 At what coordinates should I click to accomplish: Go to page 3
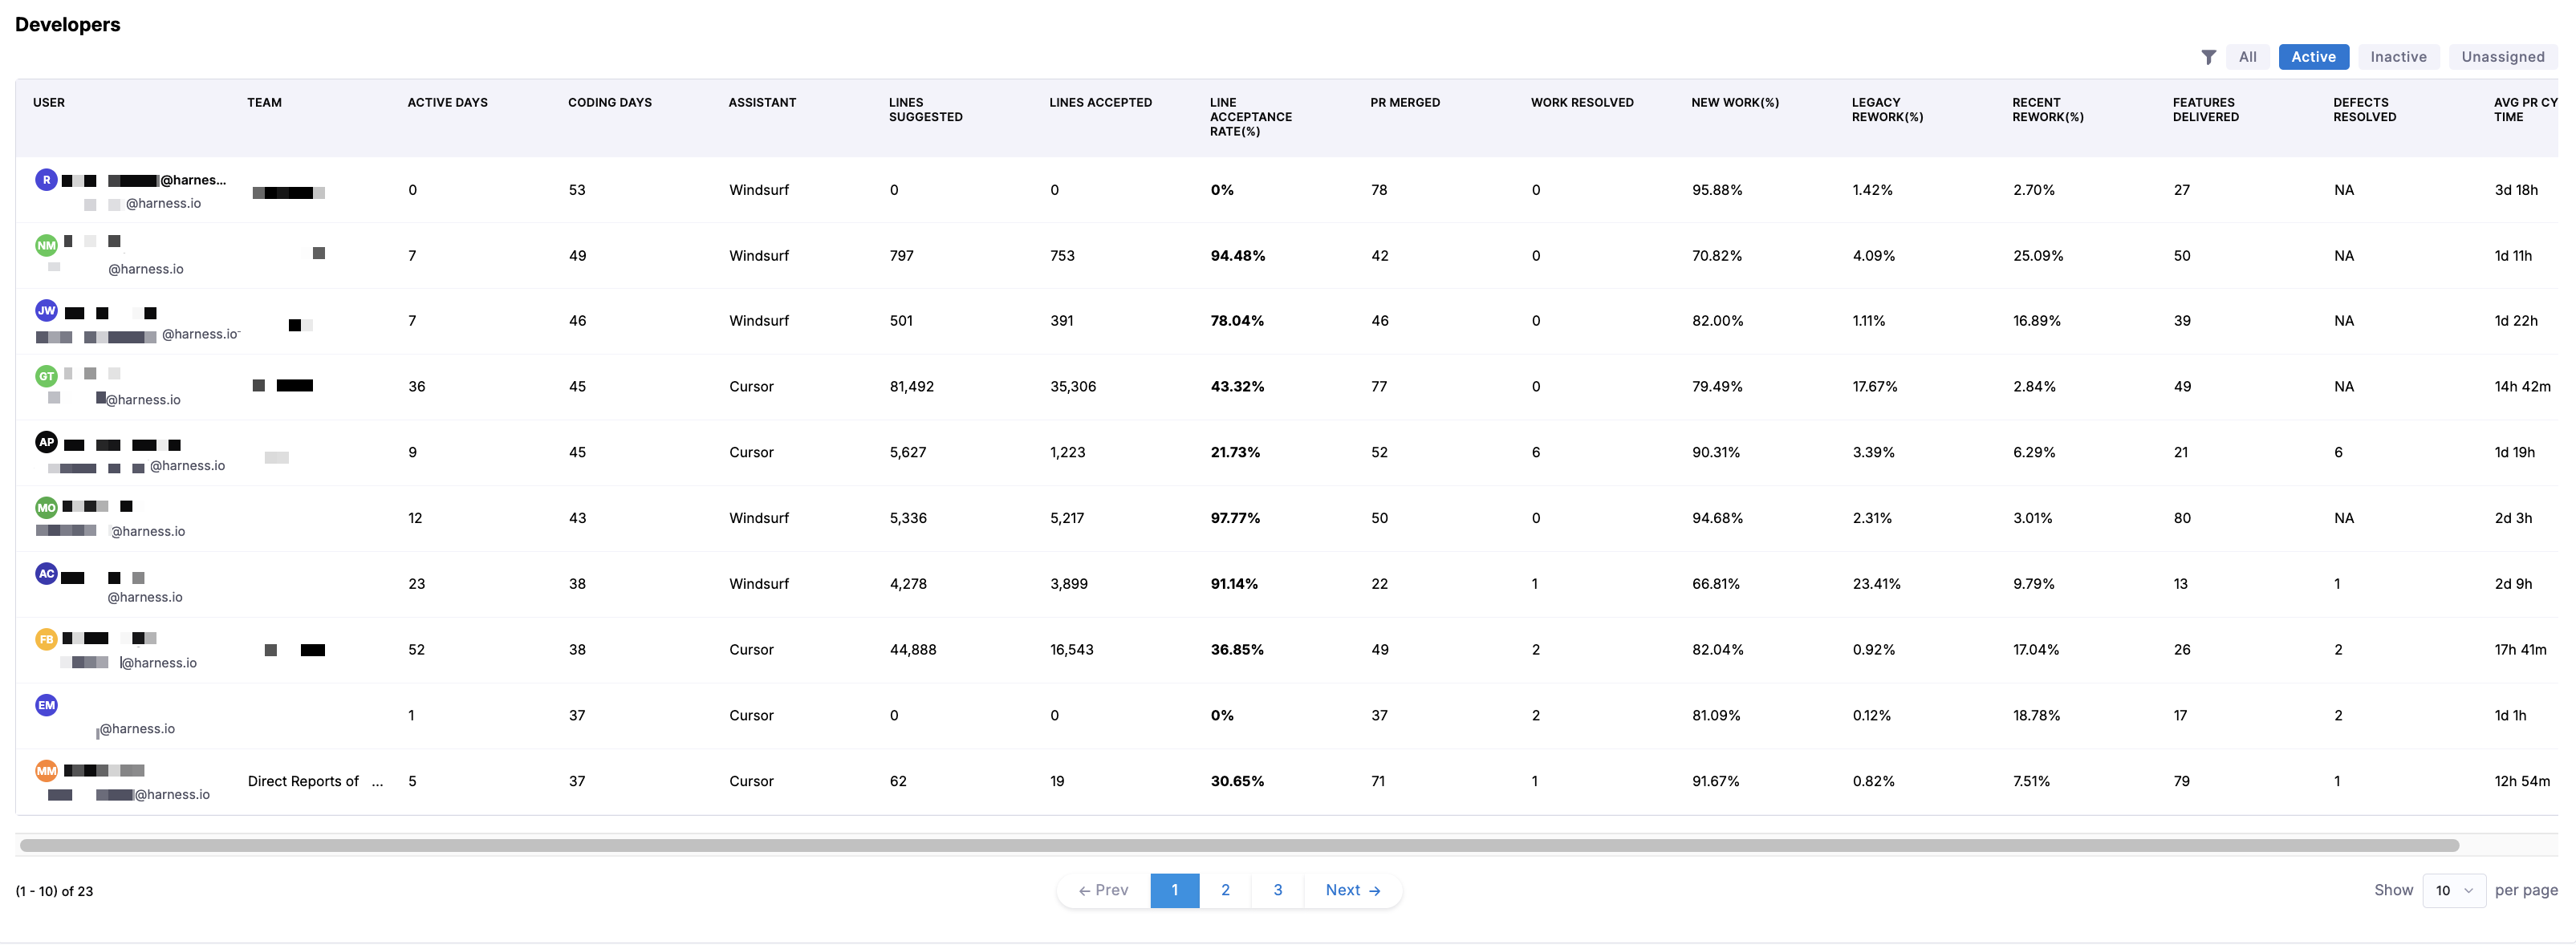point(1277,890)
